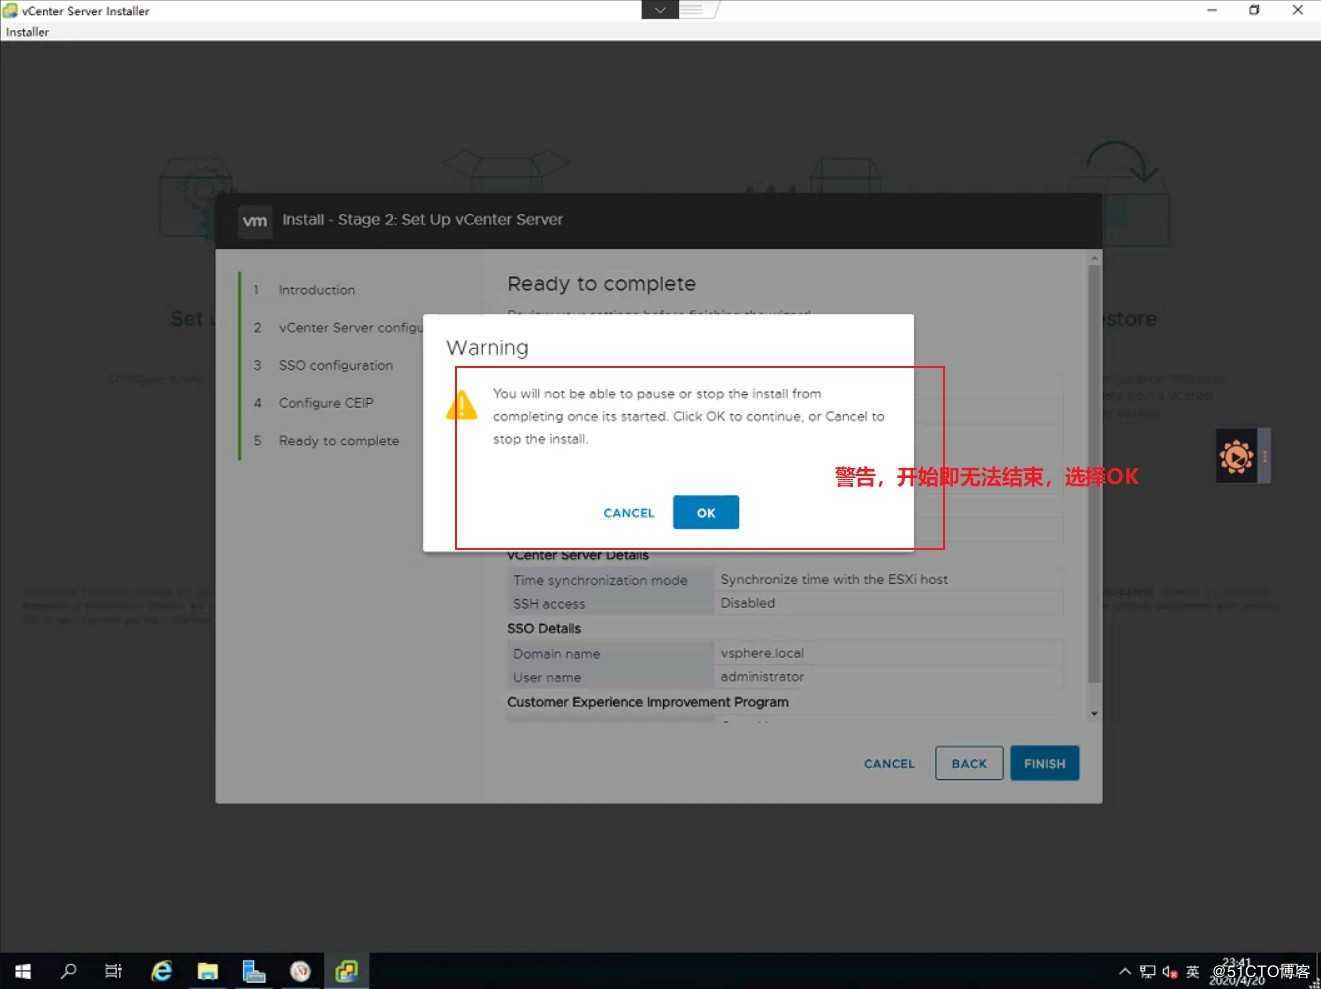Click volume icon in system tray
The width and height of the screenshot is (1321, 989).
[1170, 971]
